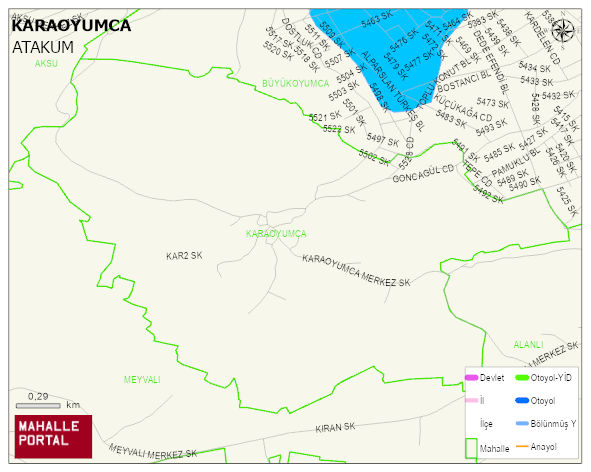Click the KARDELEN CD street label

[x=542, y=38]
